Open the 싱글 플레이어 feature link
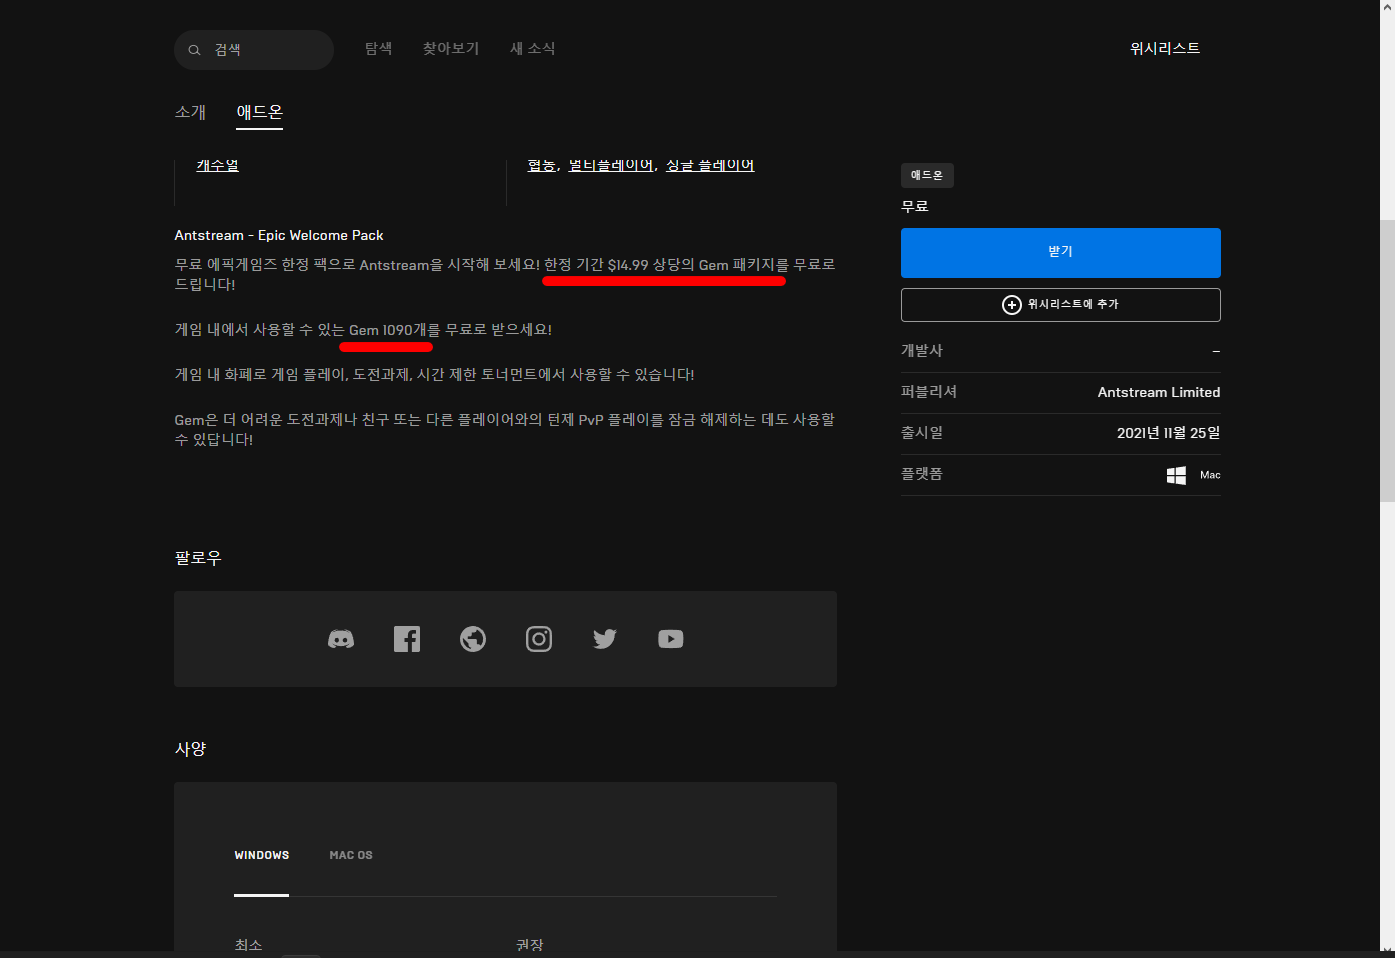1395x958 pixels. coord(710,166)
